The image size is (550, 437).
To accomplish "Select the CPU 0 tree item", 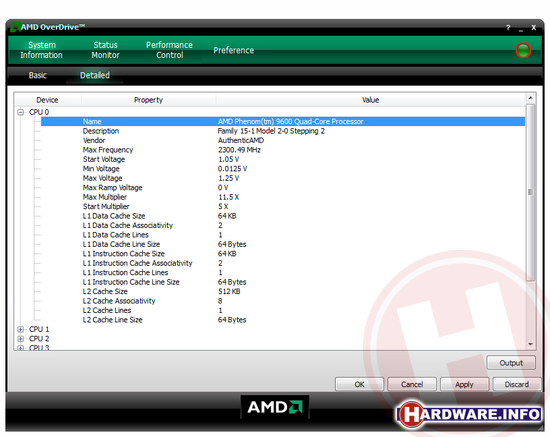I will click(39, 112).
